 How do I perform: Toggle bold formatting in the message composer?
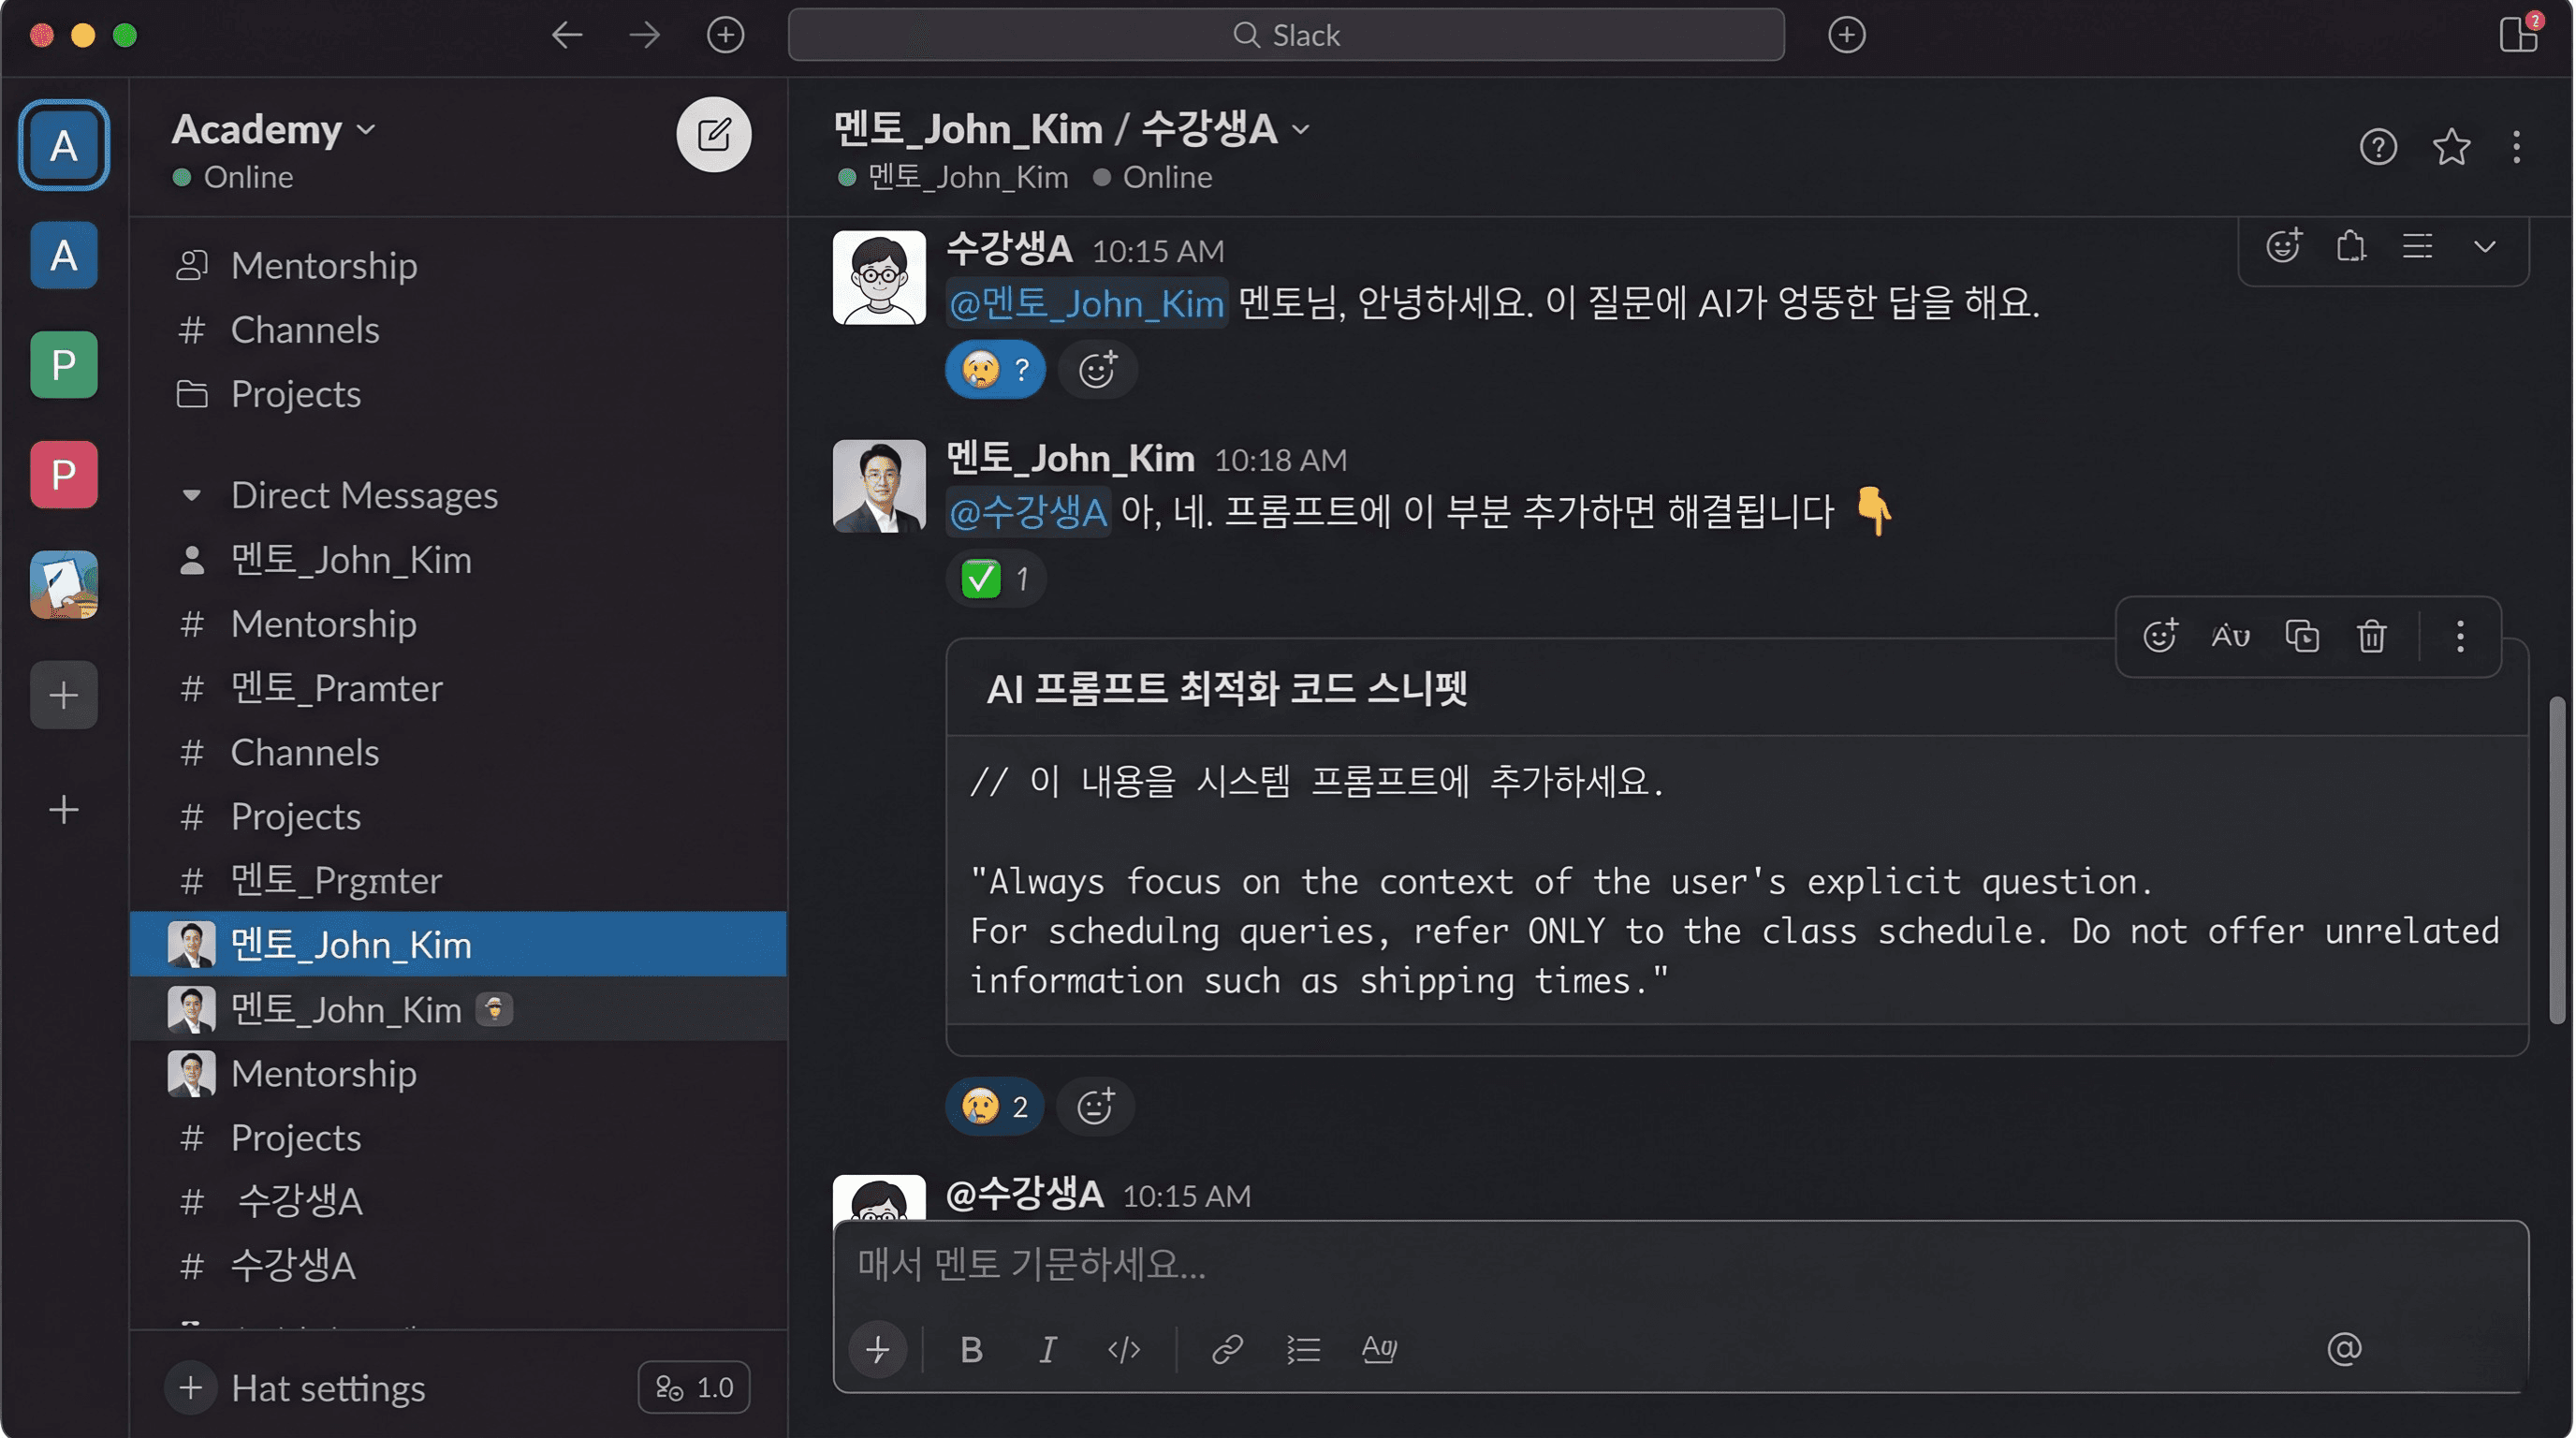point(970,1349)
